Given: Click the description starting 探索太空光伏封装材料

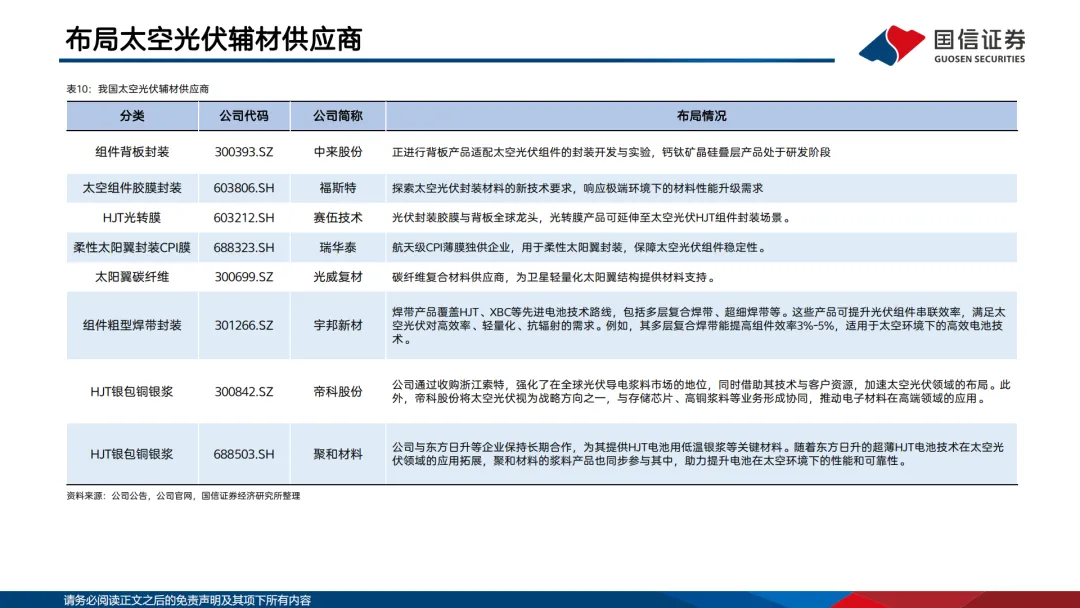Looking at the screenshot, I should pos(577,188).
